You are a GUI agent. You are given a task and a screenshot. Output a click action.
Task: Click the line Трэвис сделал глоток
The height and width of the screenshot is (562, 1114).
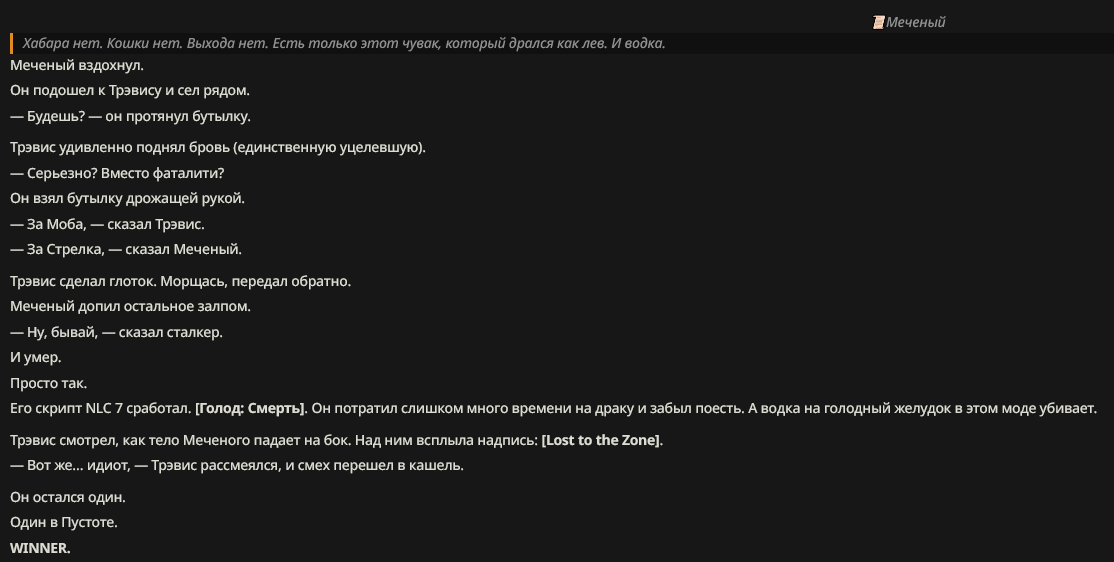180,281
